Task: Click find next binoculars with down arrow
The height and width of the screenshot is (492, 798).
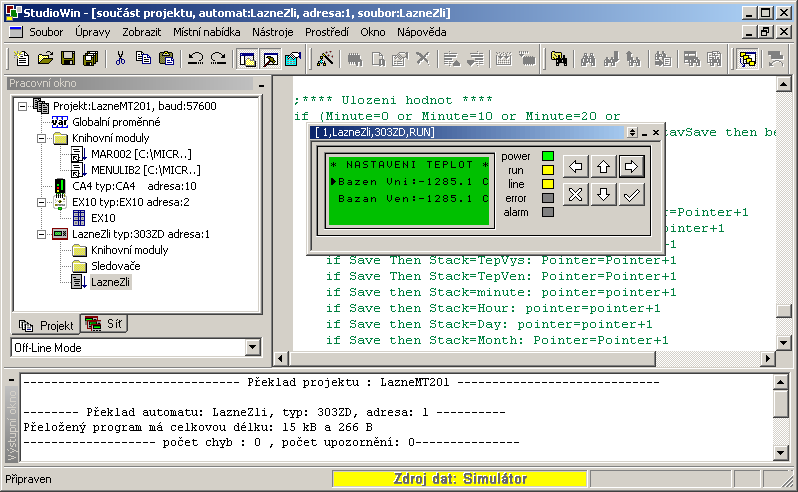Action: (611, 59)
